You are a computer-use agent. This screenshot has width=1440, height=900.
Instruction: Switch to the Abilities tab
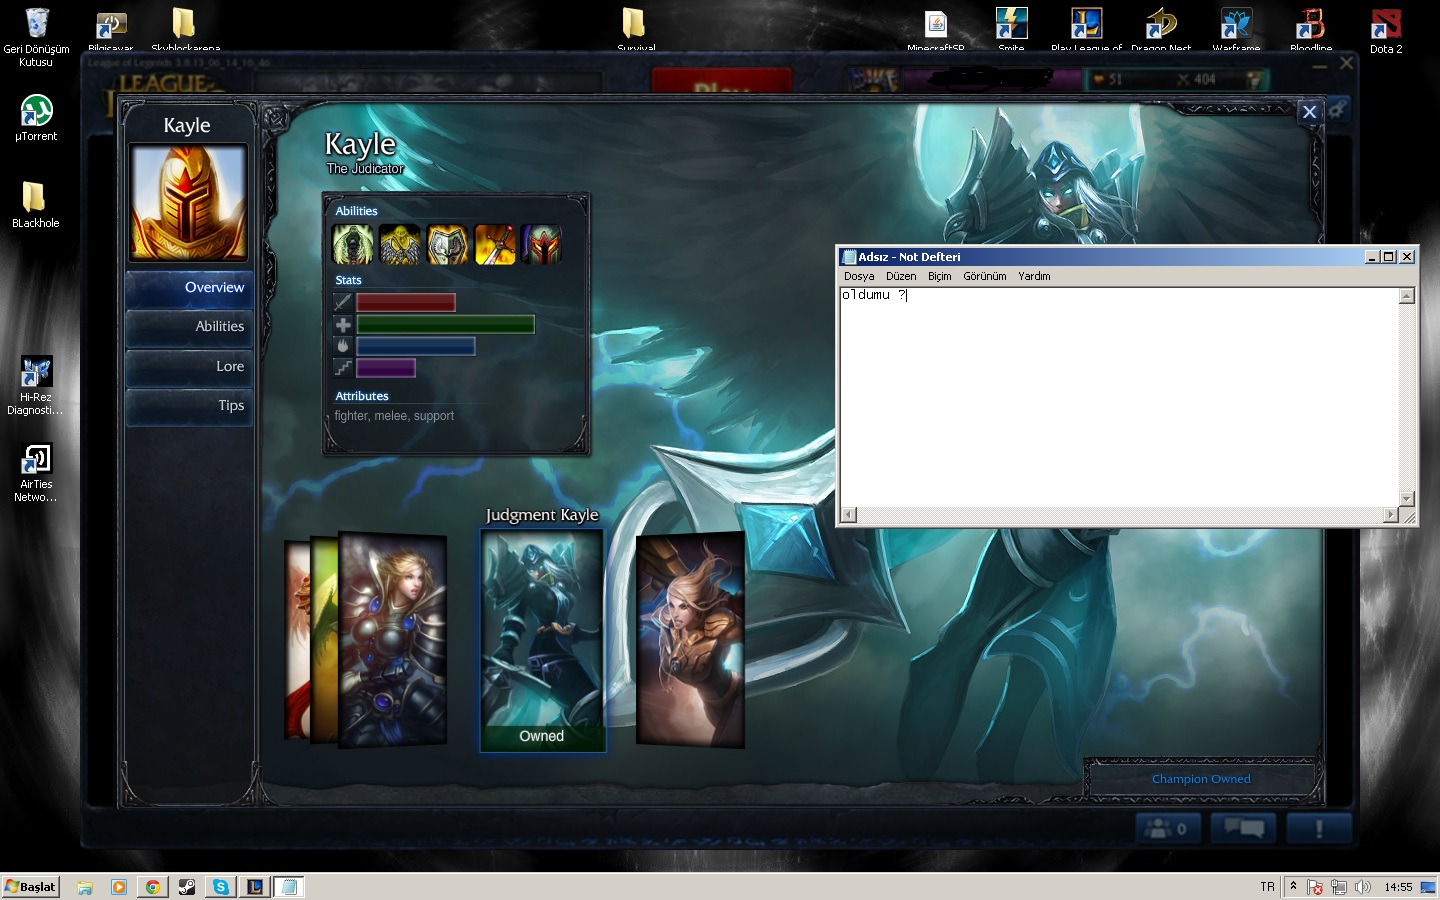[x=189, y=327]
